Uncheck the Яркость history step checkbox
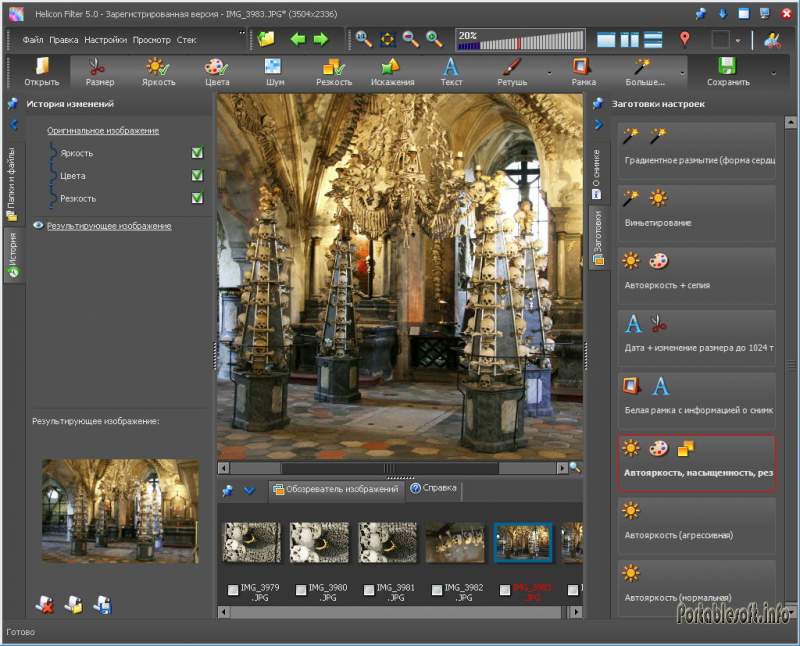Screen dimensions: 800x646 197,153
